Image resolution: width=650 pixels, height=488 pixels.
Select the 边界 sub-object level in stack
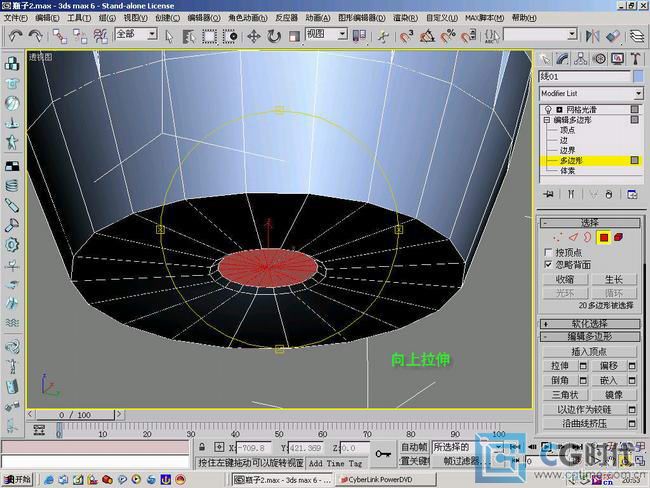pos(567,150)
